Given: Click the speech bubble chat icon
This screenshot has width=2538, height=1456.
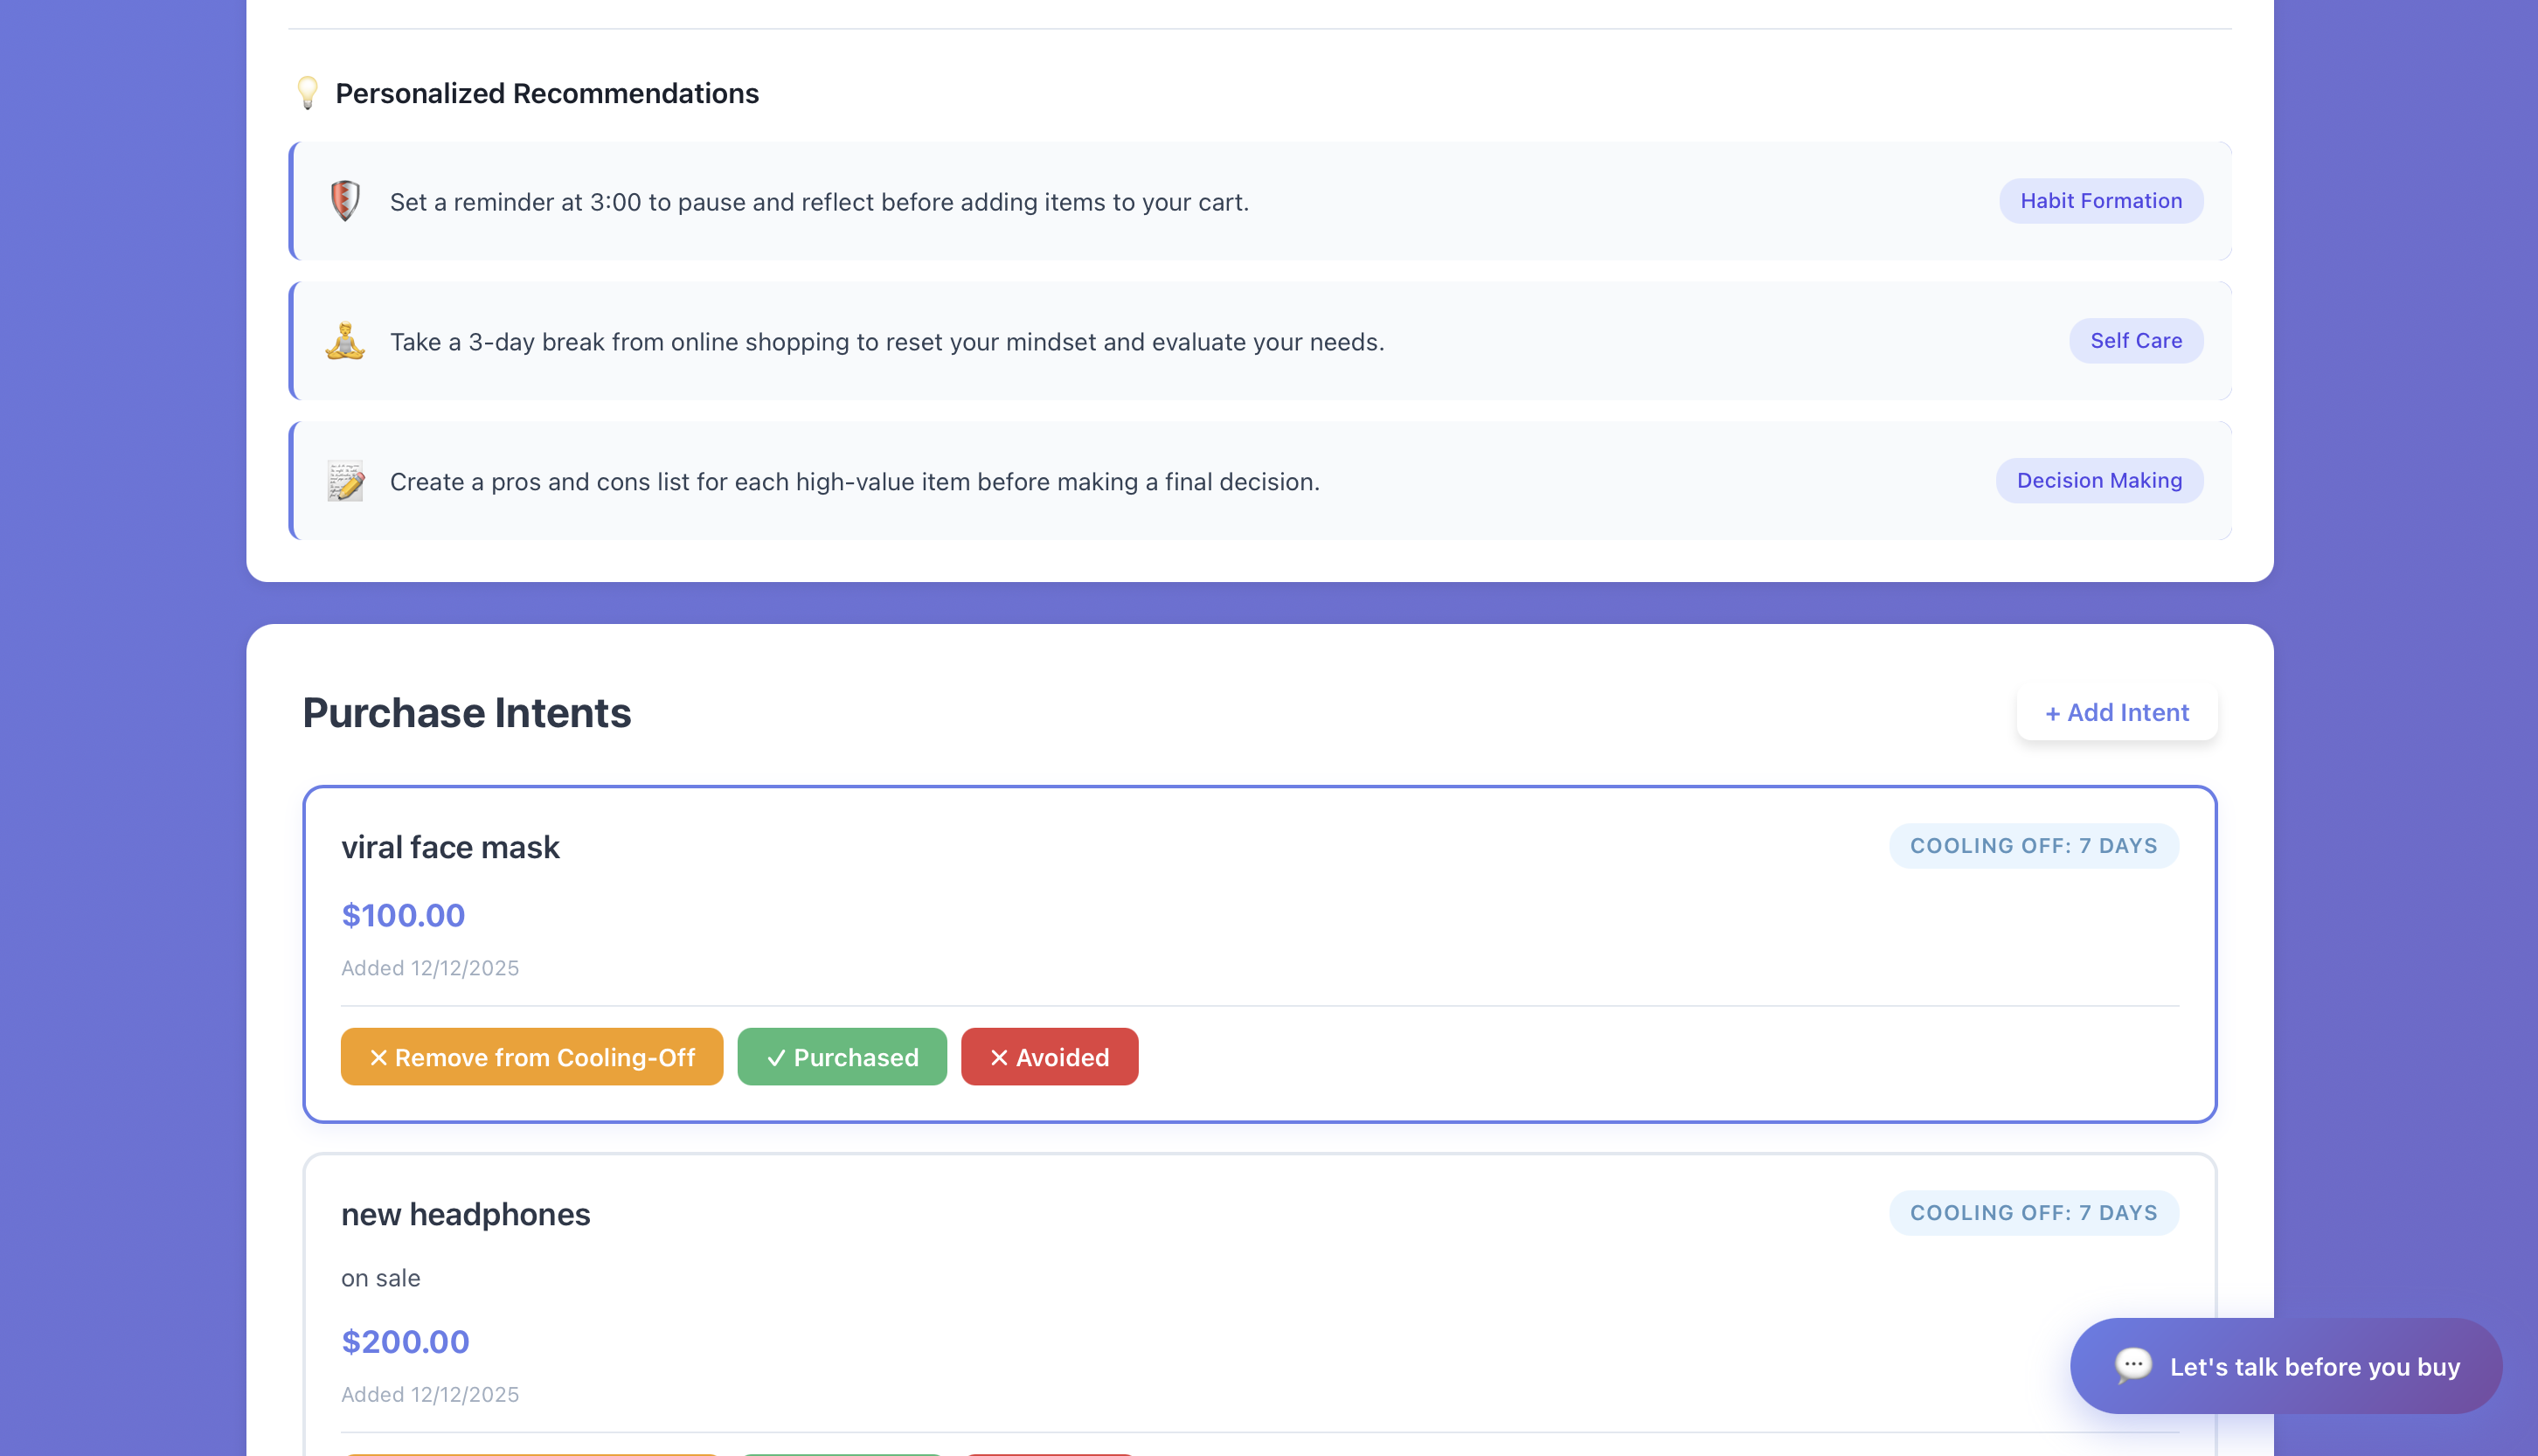Looking at the screenshot, I should point(2132,1366).
